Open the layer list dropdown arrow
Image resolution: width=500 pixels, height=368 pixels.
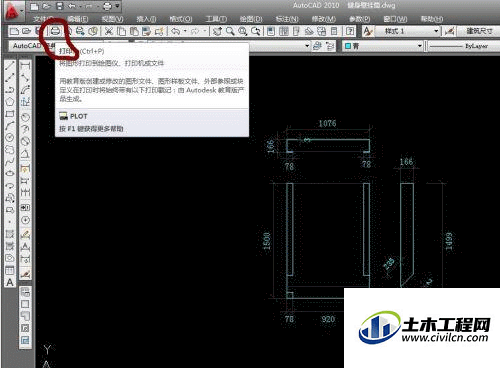pyautogui.click(x=307, y=46)
